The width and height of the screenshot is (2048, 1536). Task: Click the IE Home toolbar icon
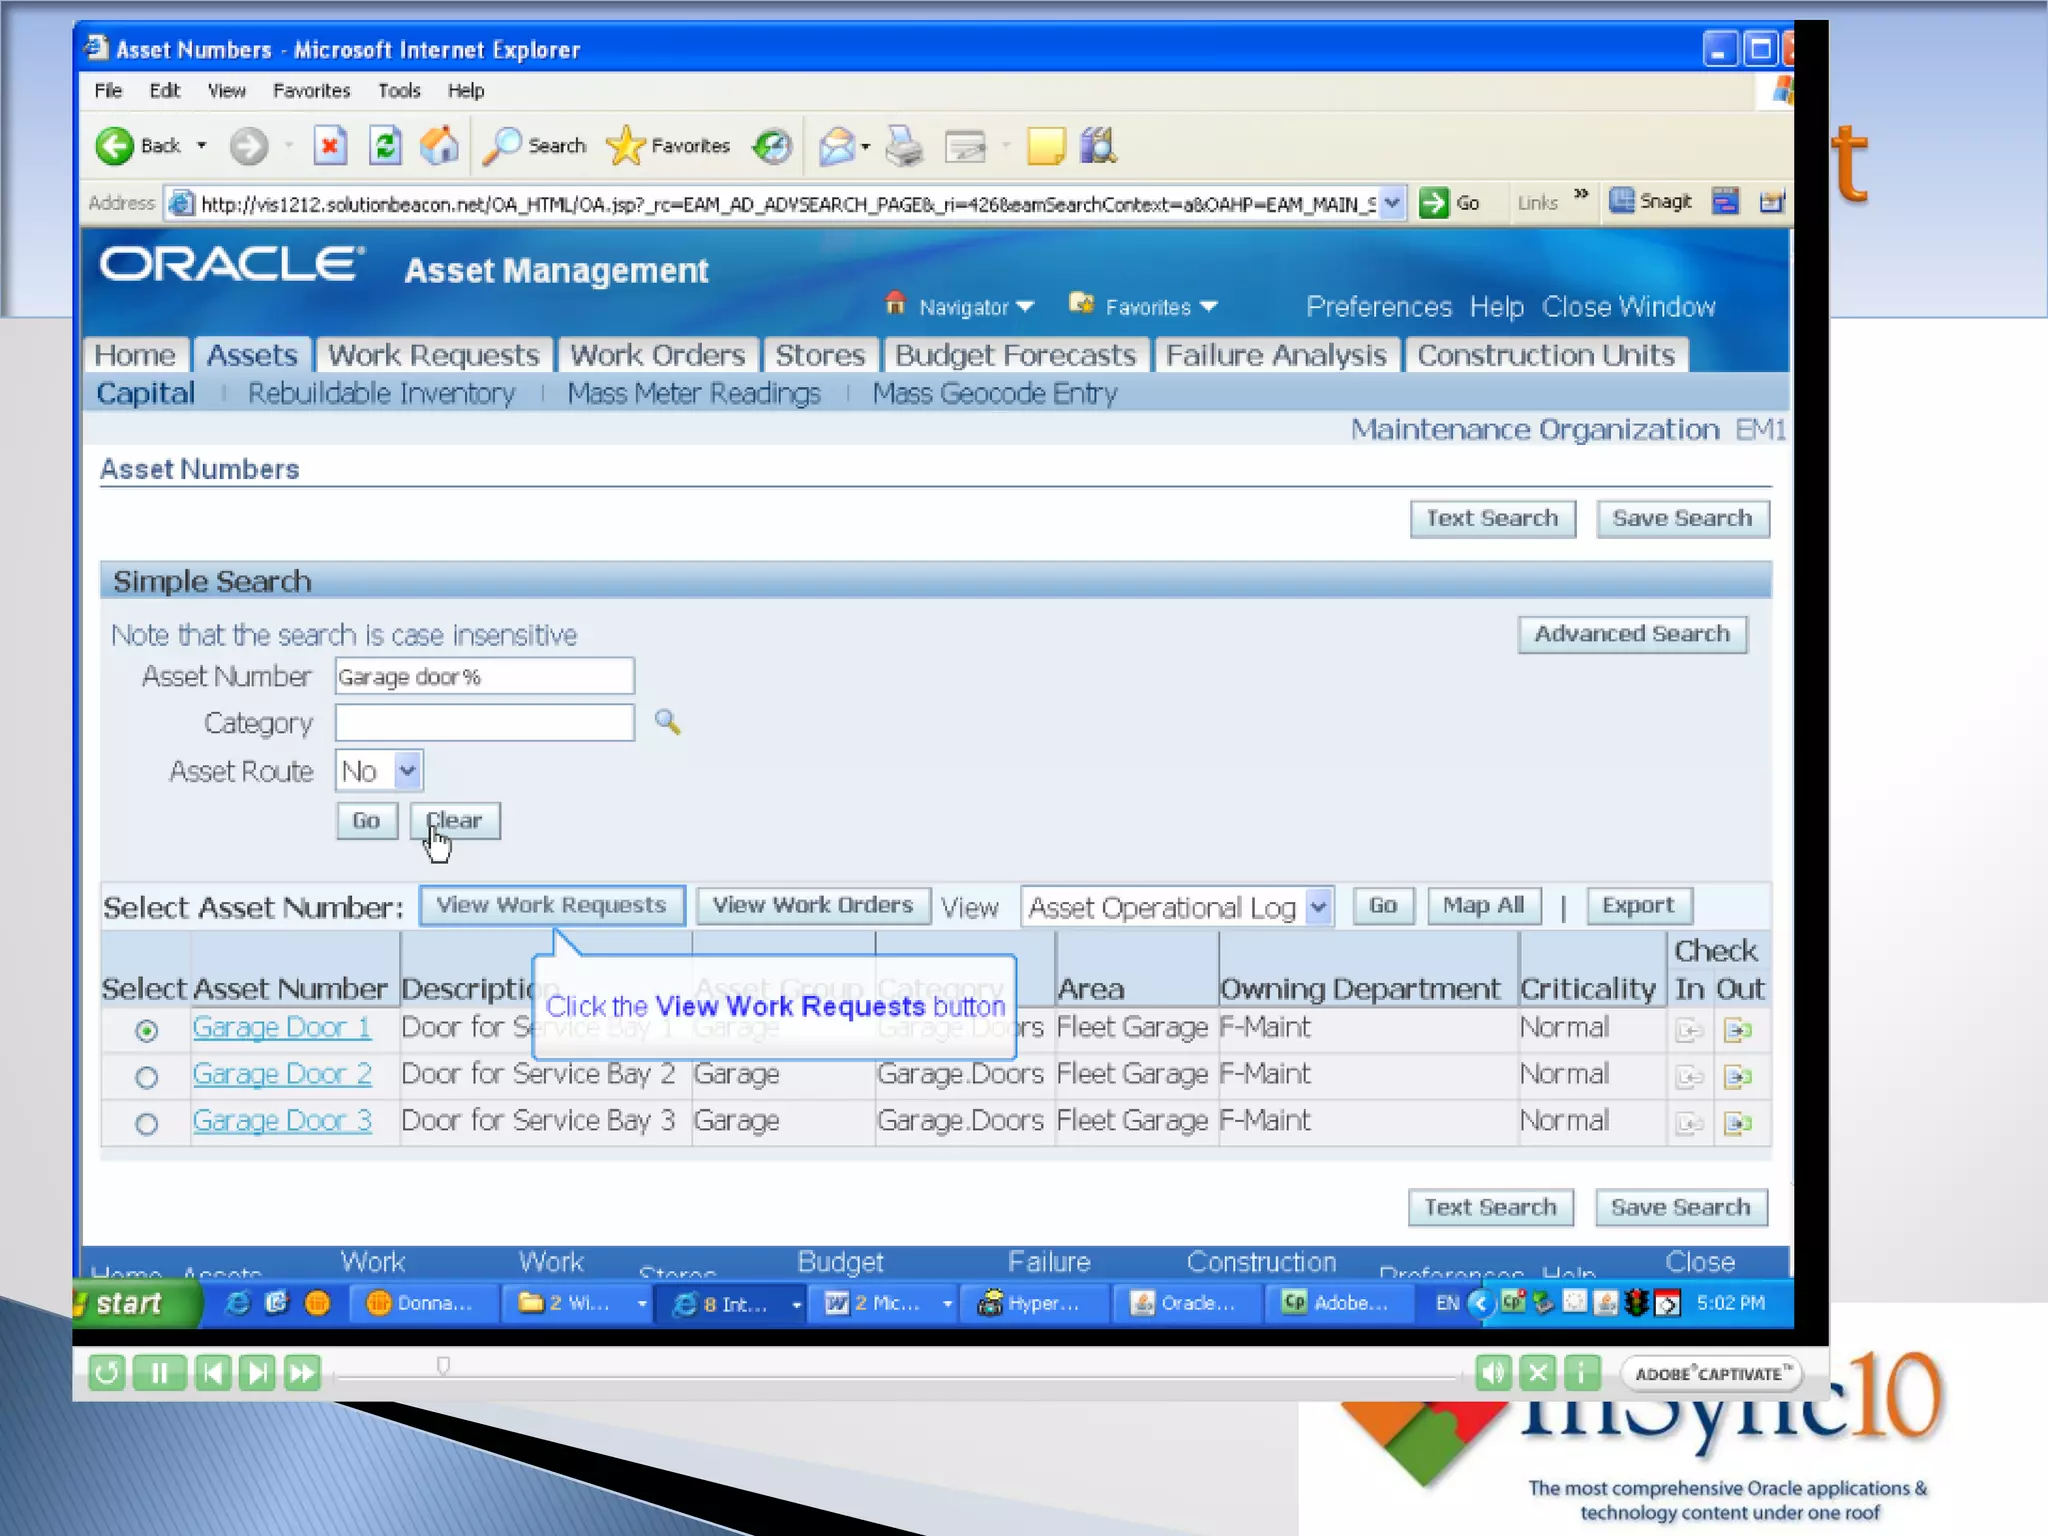point(439,146)
